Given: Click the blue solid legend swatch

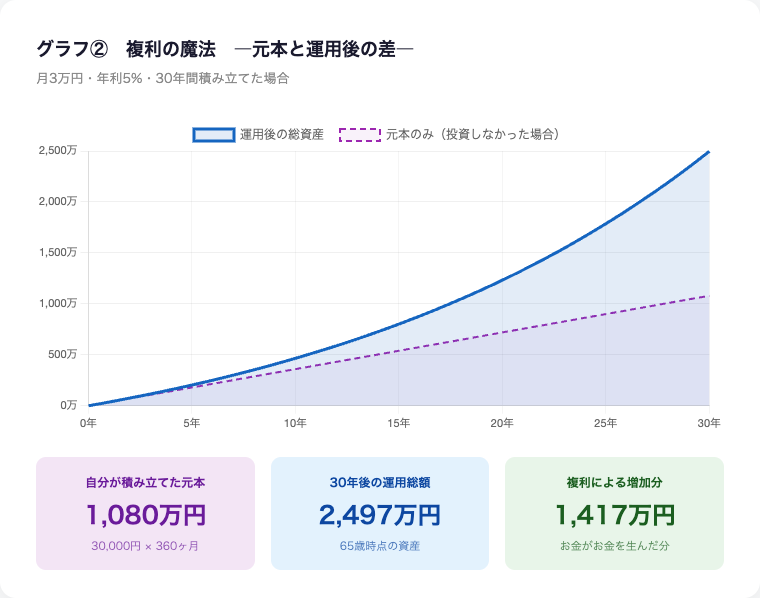Looking at the screenshot, I should [214, 134].
